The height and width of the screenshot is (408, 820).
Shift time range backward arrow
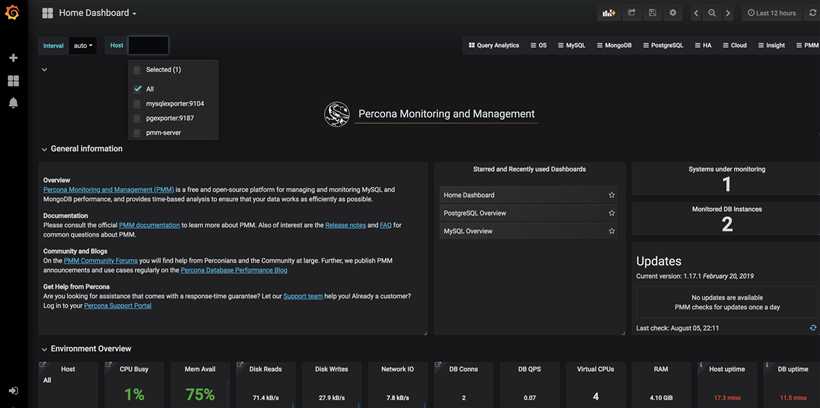pyautogui.click(x=696, y=13)
